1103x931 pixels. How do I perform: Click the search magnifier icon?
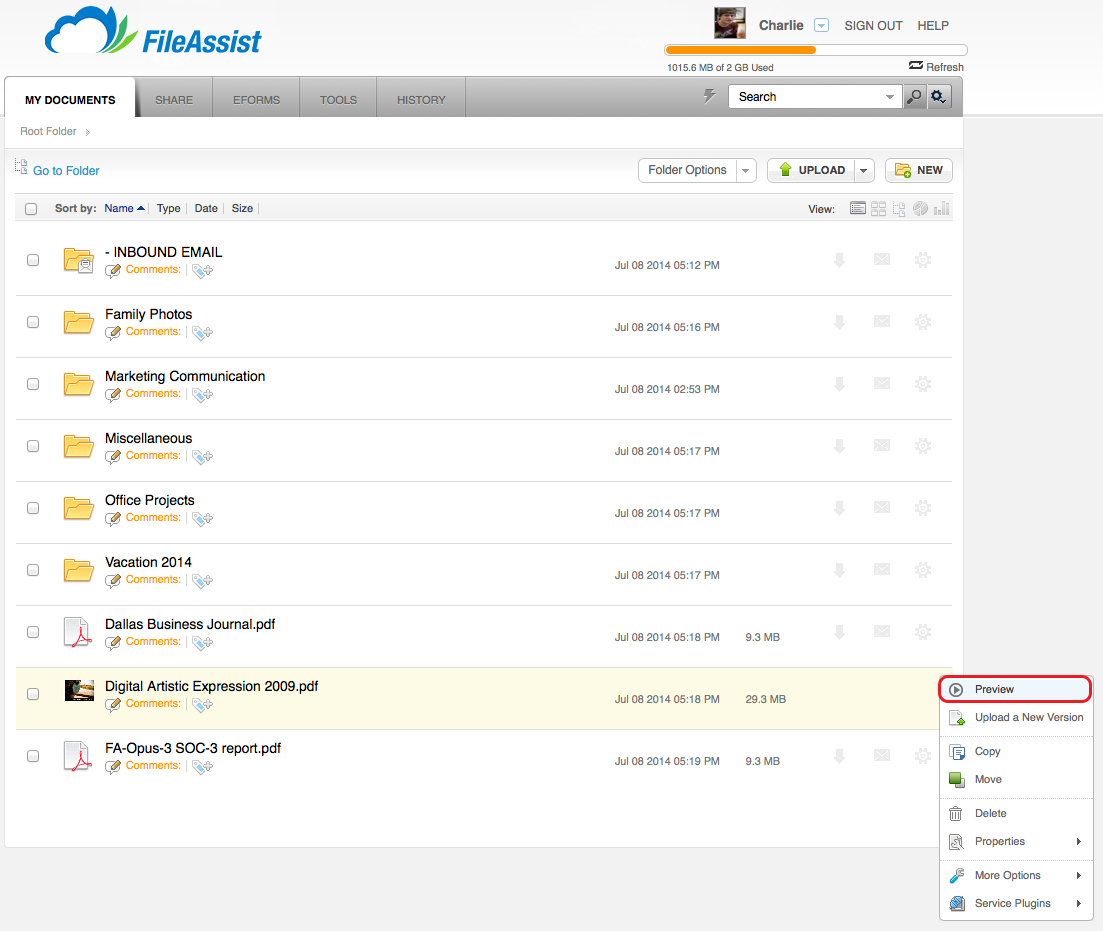(x=914, y=96)
